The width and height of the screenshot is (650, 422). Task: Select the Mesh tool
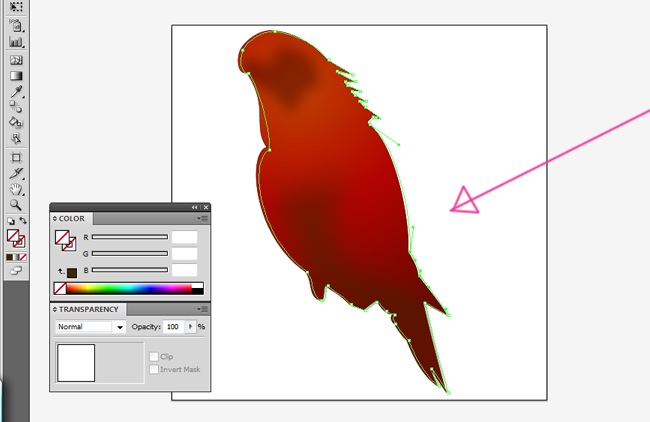16,59
